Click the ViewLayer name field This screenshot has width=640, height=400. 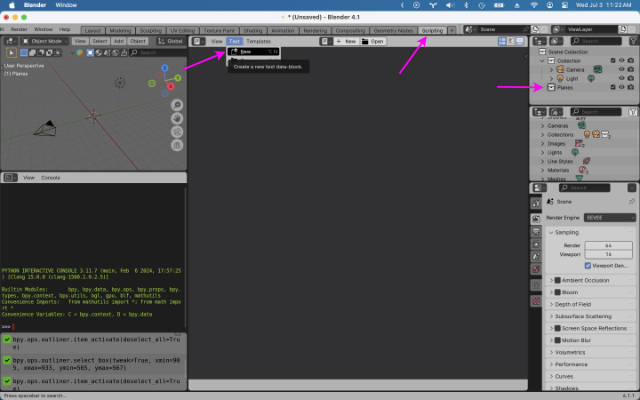591,29
